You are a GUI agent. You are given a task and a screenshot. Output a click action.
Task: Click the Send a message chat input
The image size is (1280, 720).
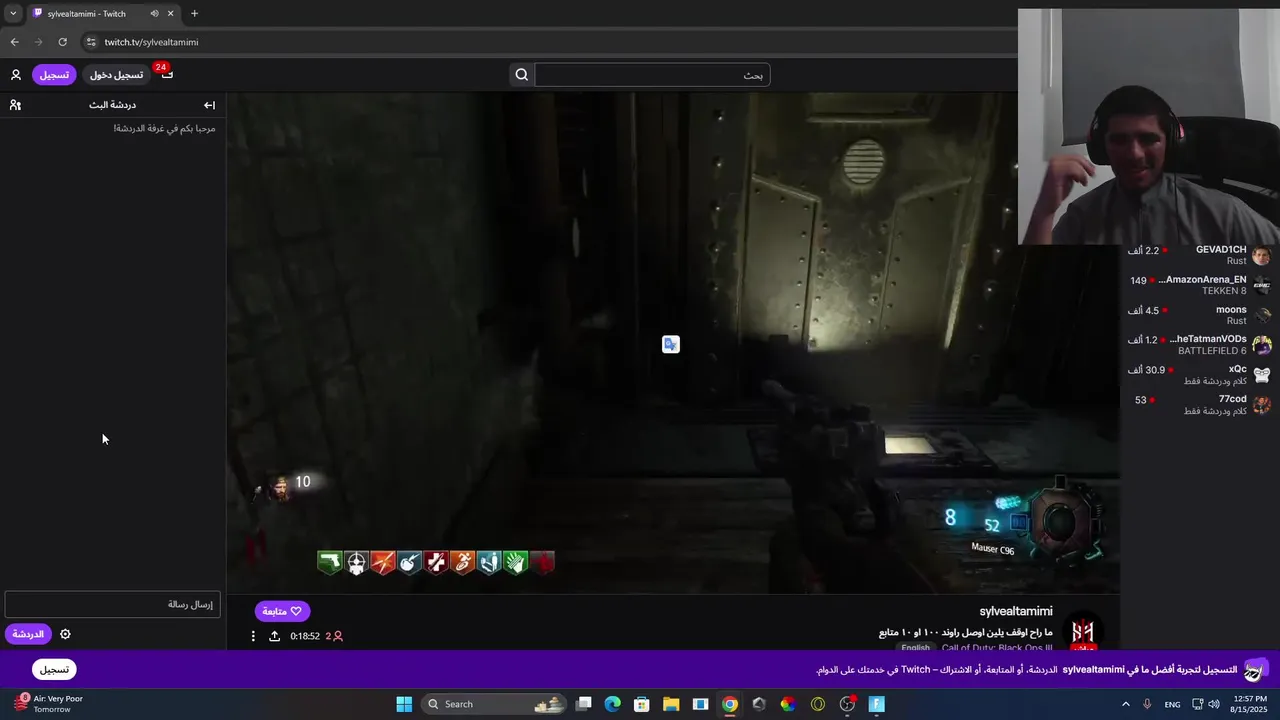pos(112,604)
